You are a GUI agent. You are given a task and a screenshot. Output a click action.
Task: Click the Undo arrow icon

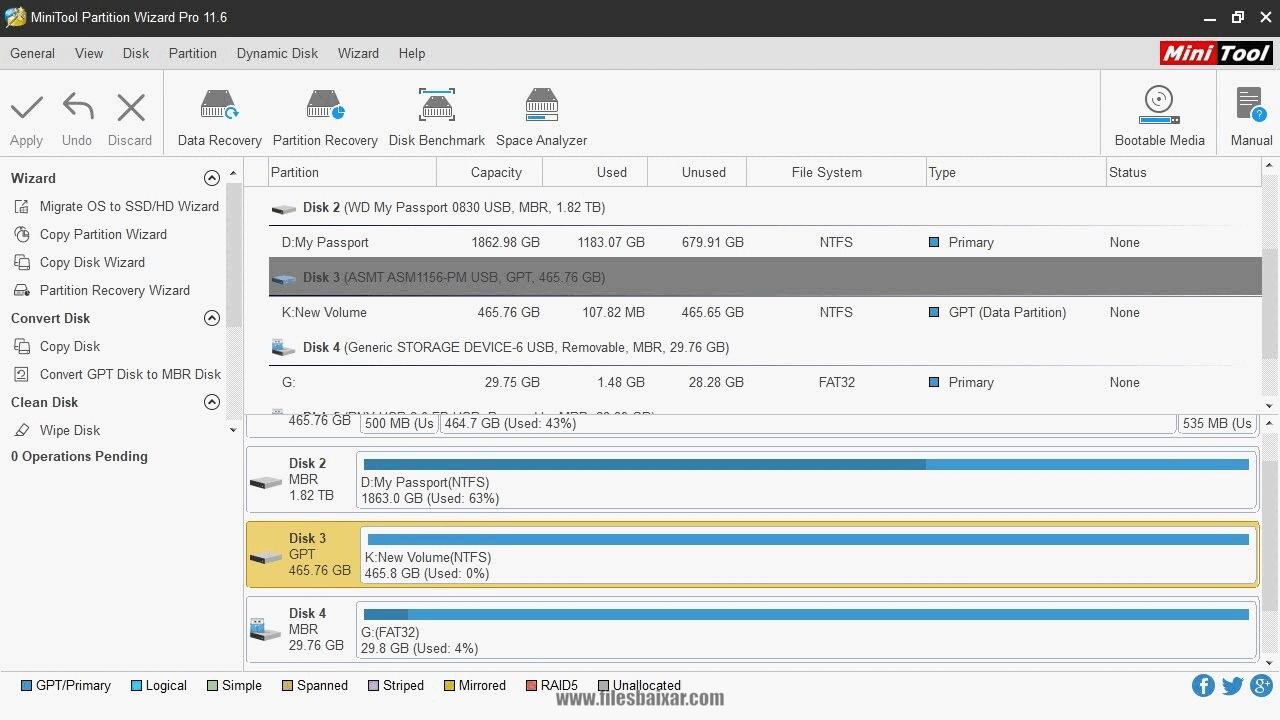click(77, 107)
